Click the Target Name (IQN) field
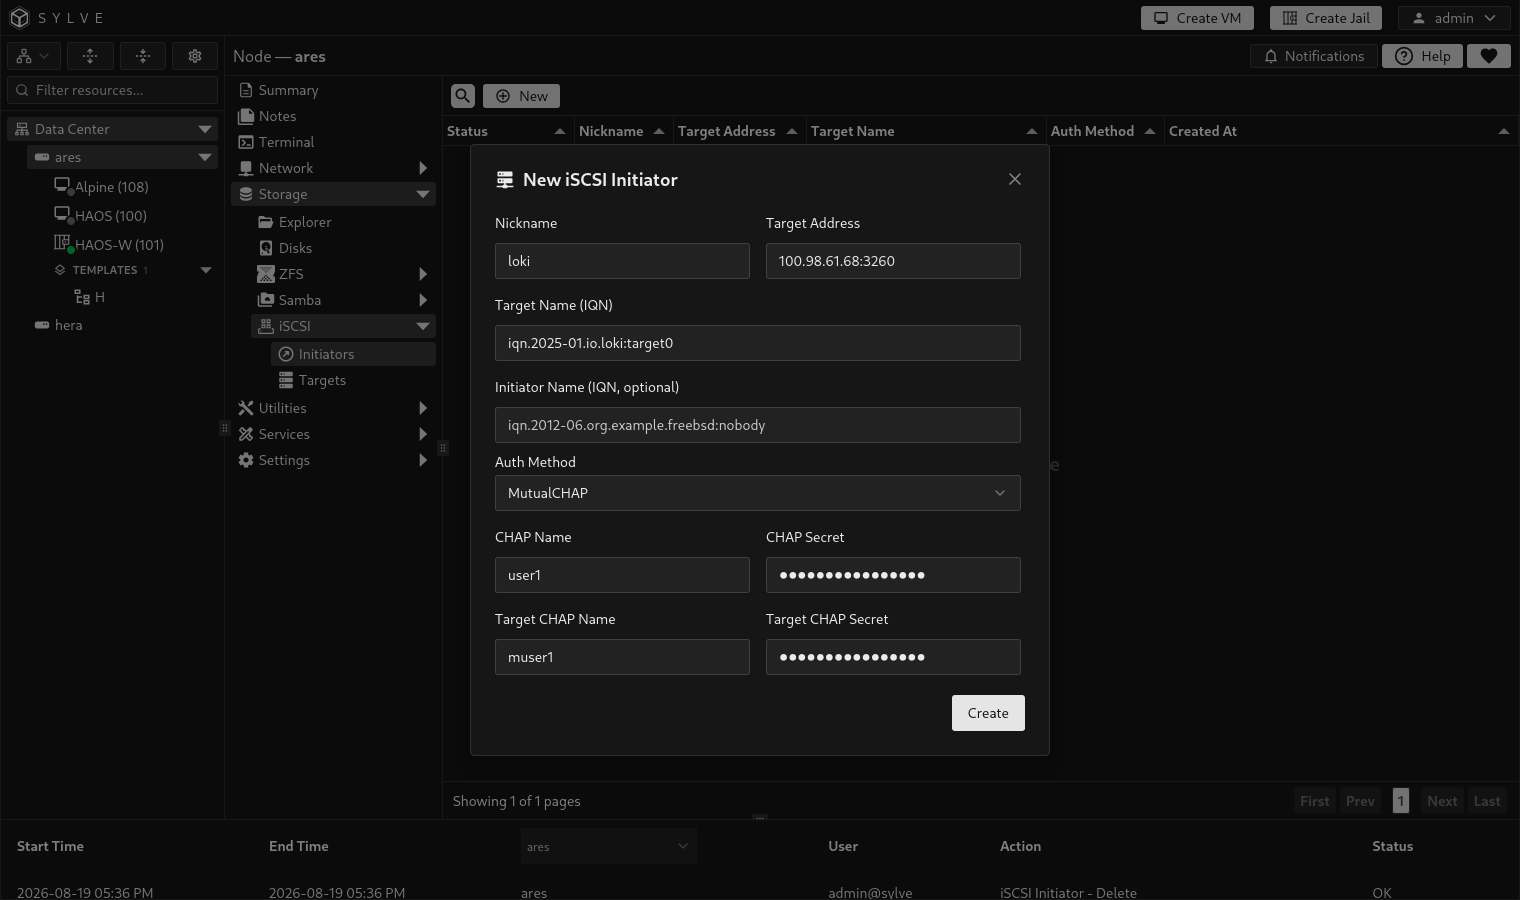This screenshot has width=1520, height=900. pos(758,343)
